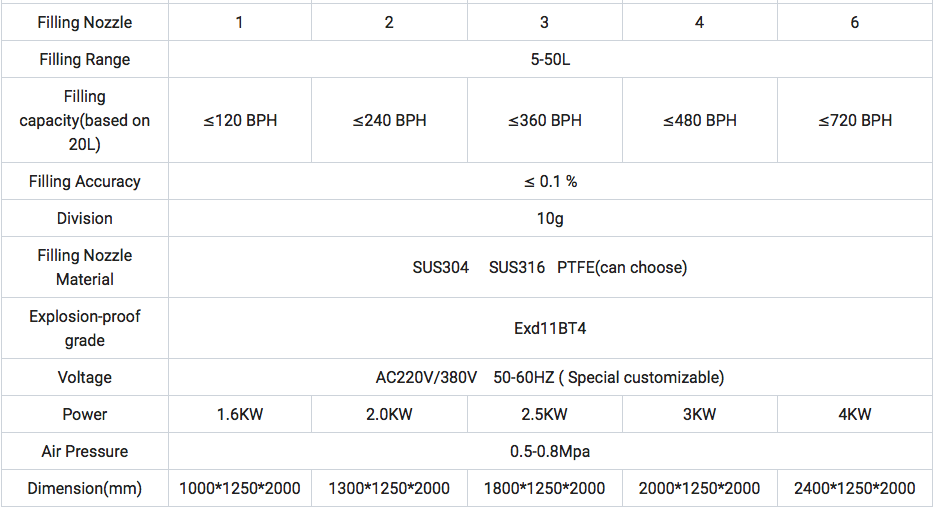Click the ≤480 BPH capacity cell

(x=699, y=120)
